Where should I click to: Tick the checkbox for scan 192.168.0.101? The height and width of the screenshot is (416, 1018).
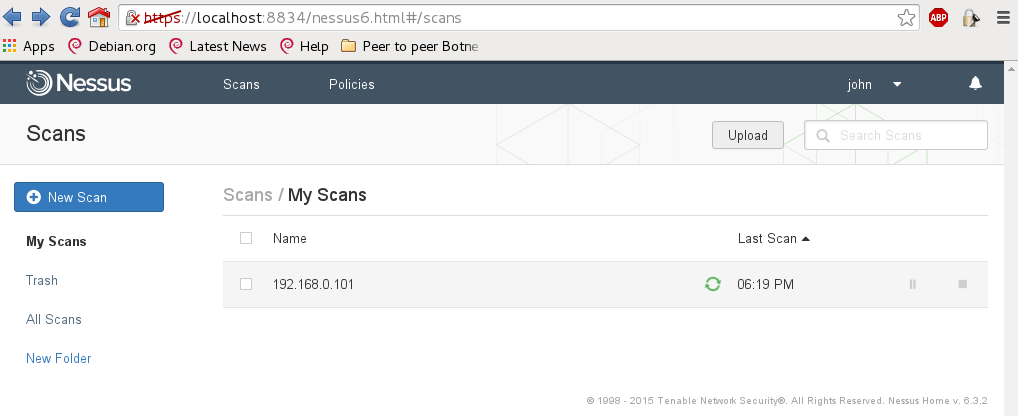click(246, 284)
